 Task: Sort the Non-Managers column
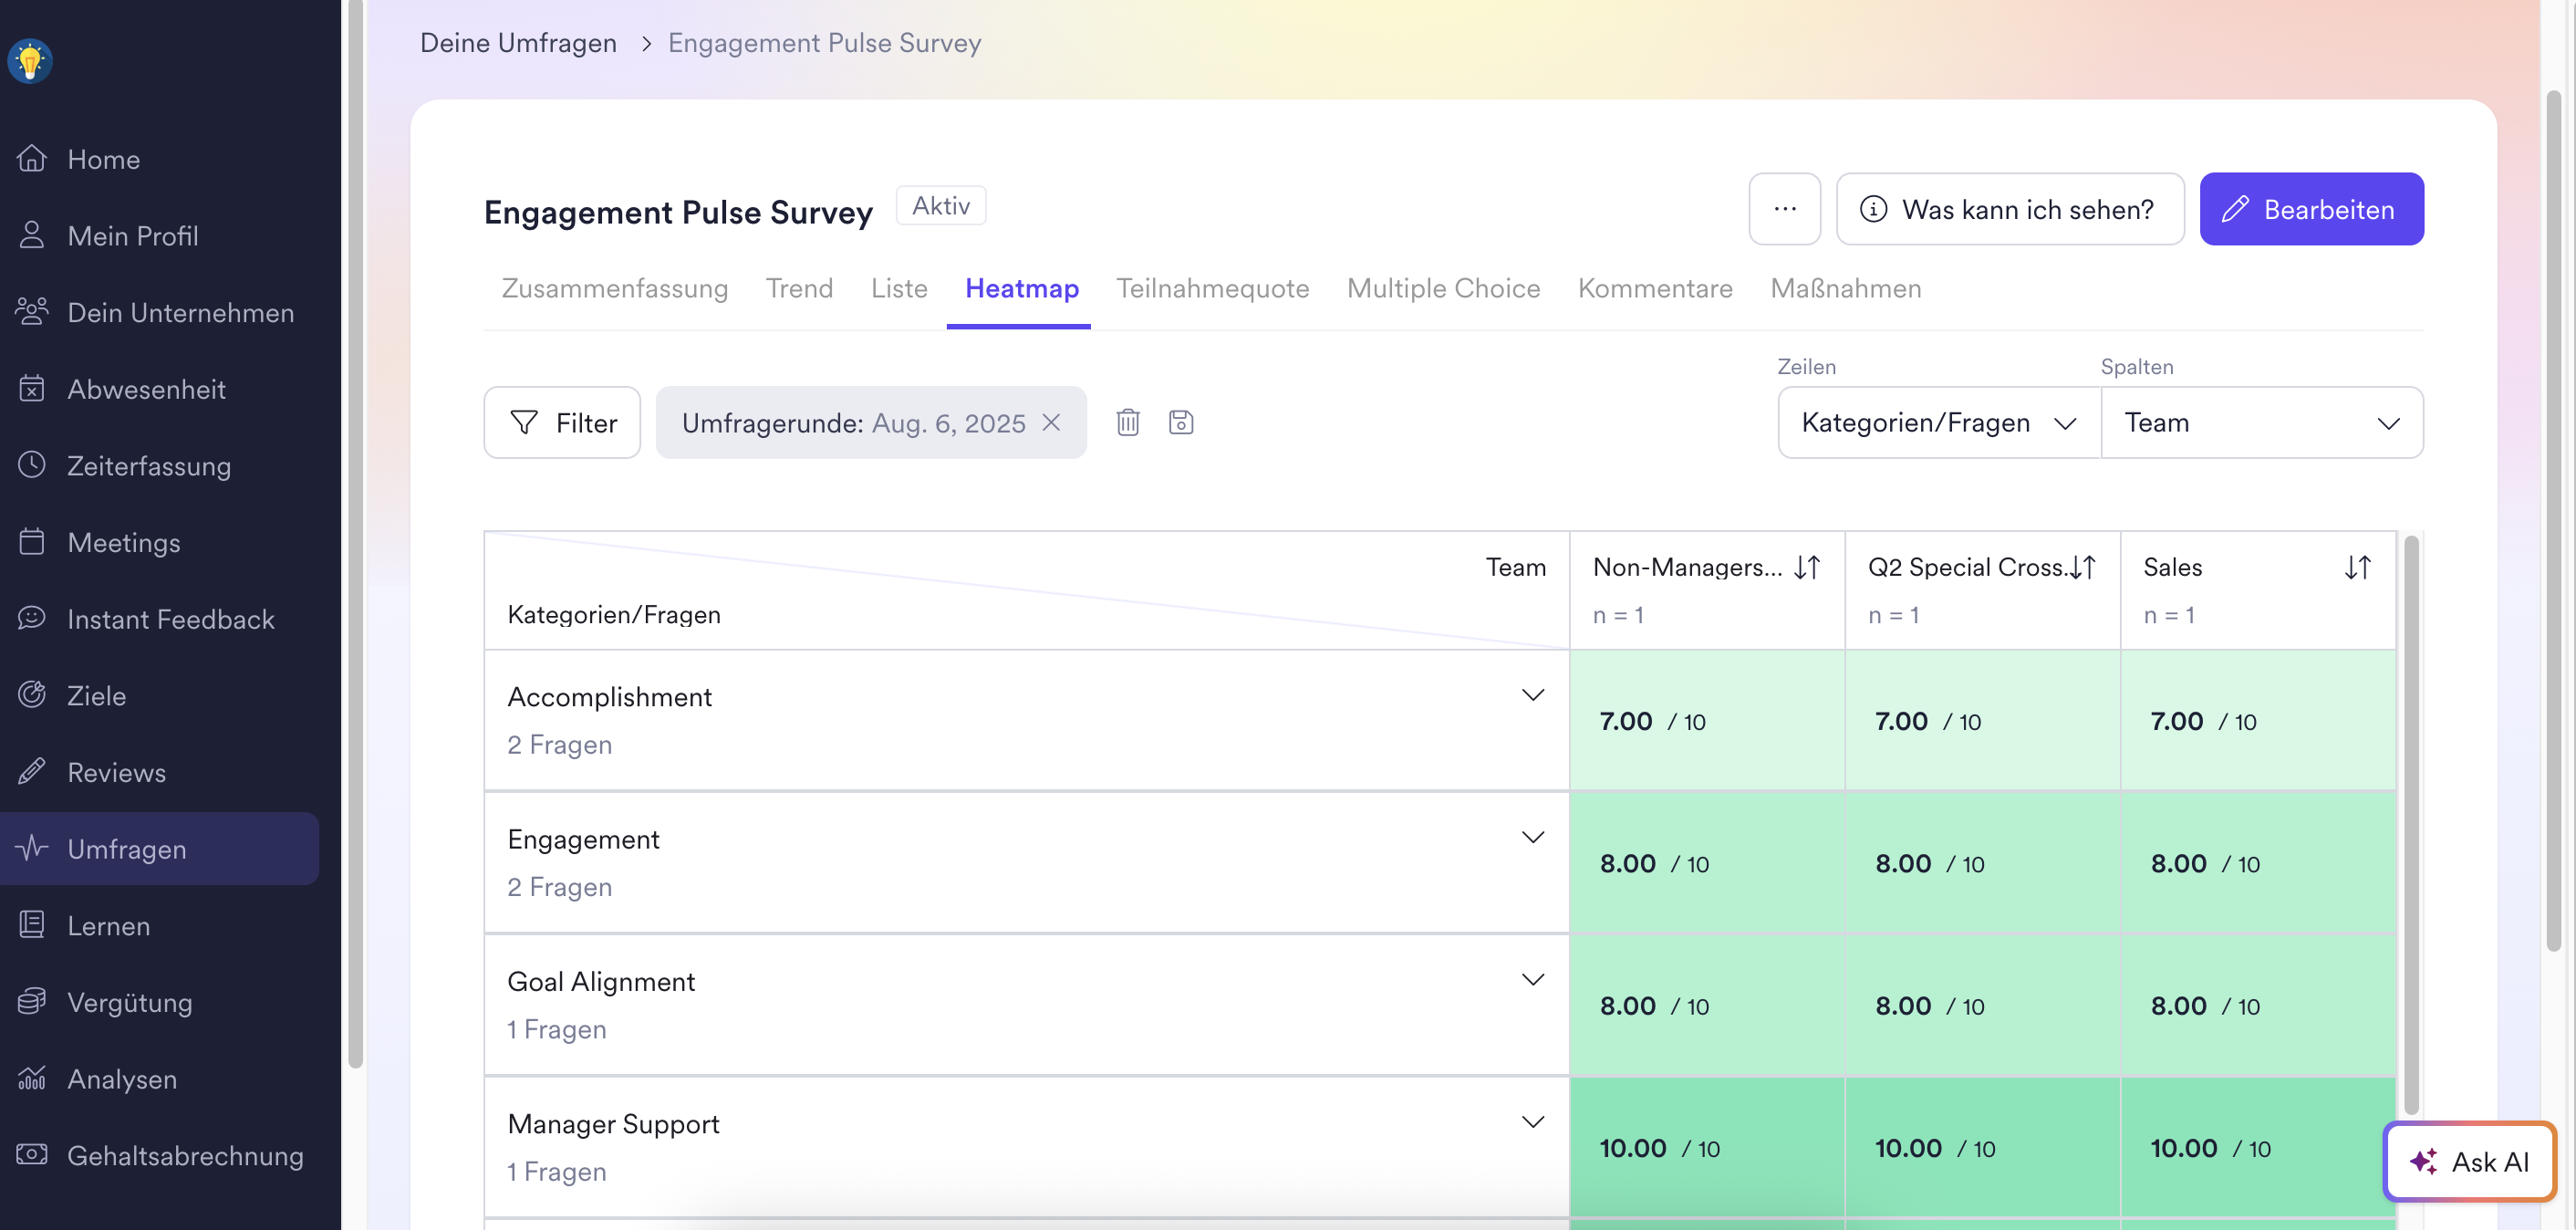(x=1806, y=567)
